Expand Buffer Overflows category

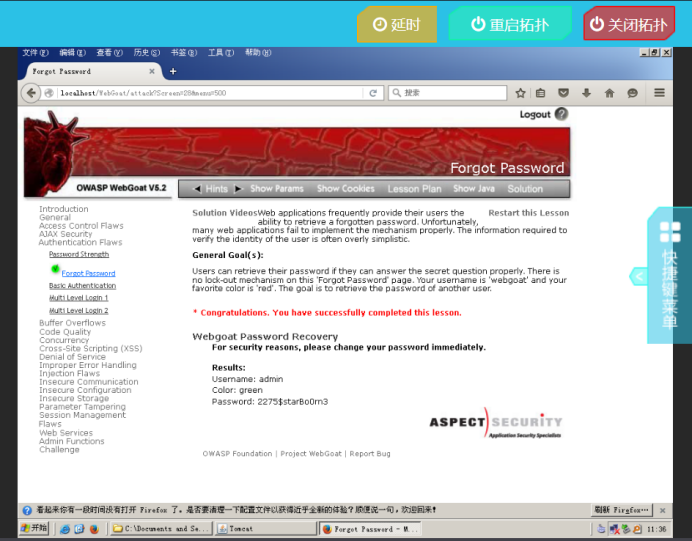coord(72,323)
